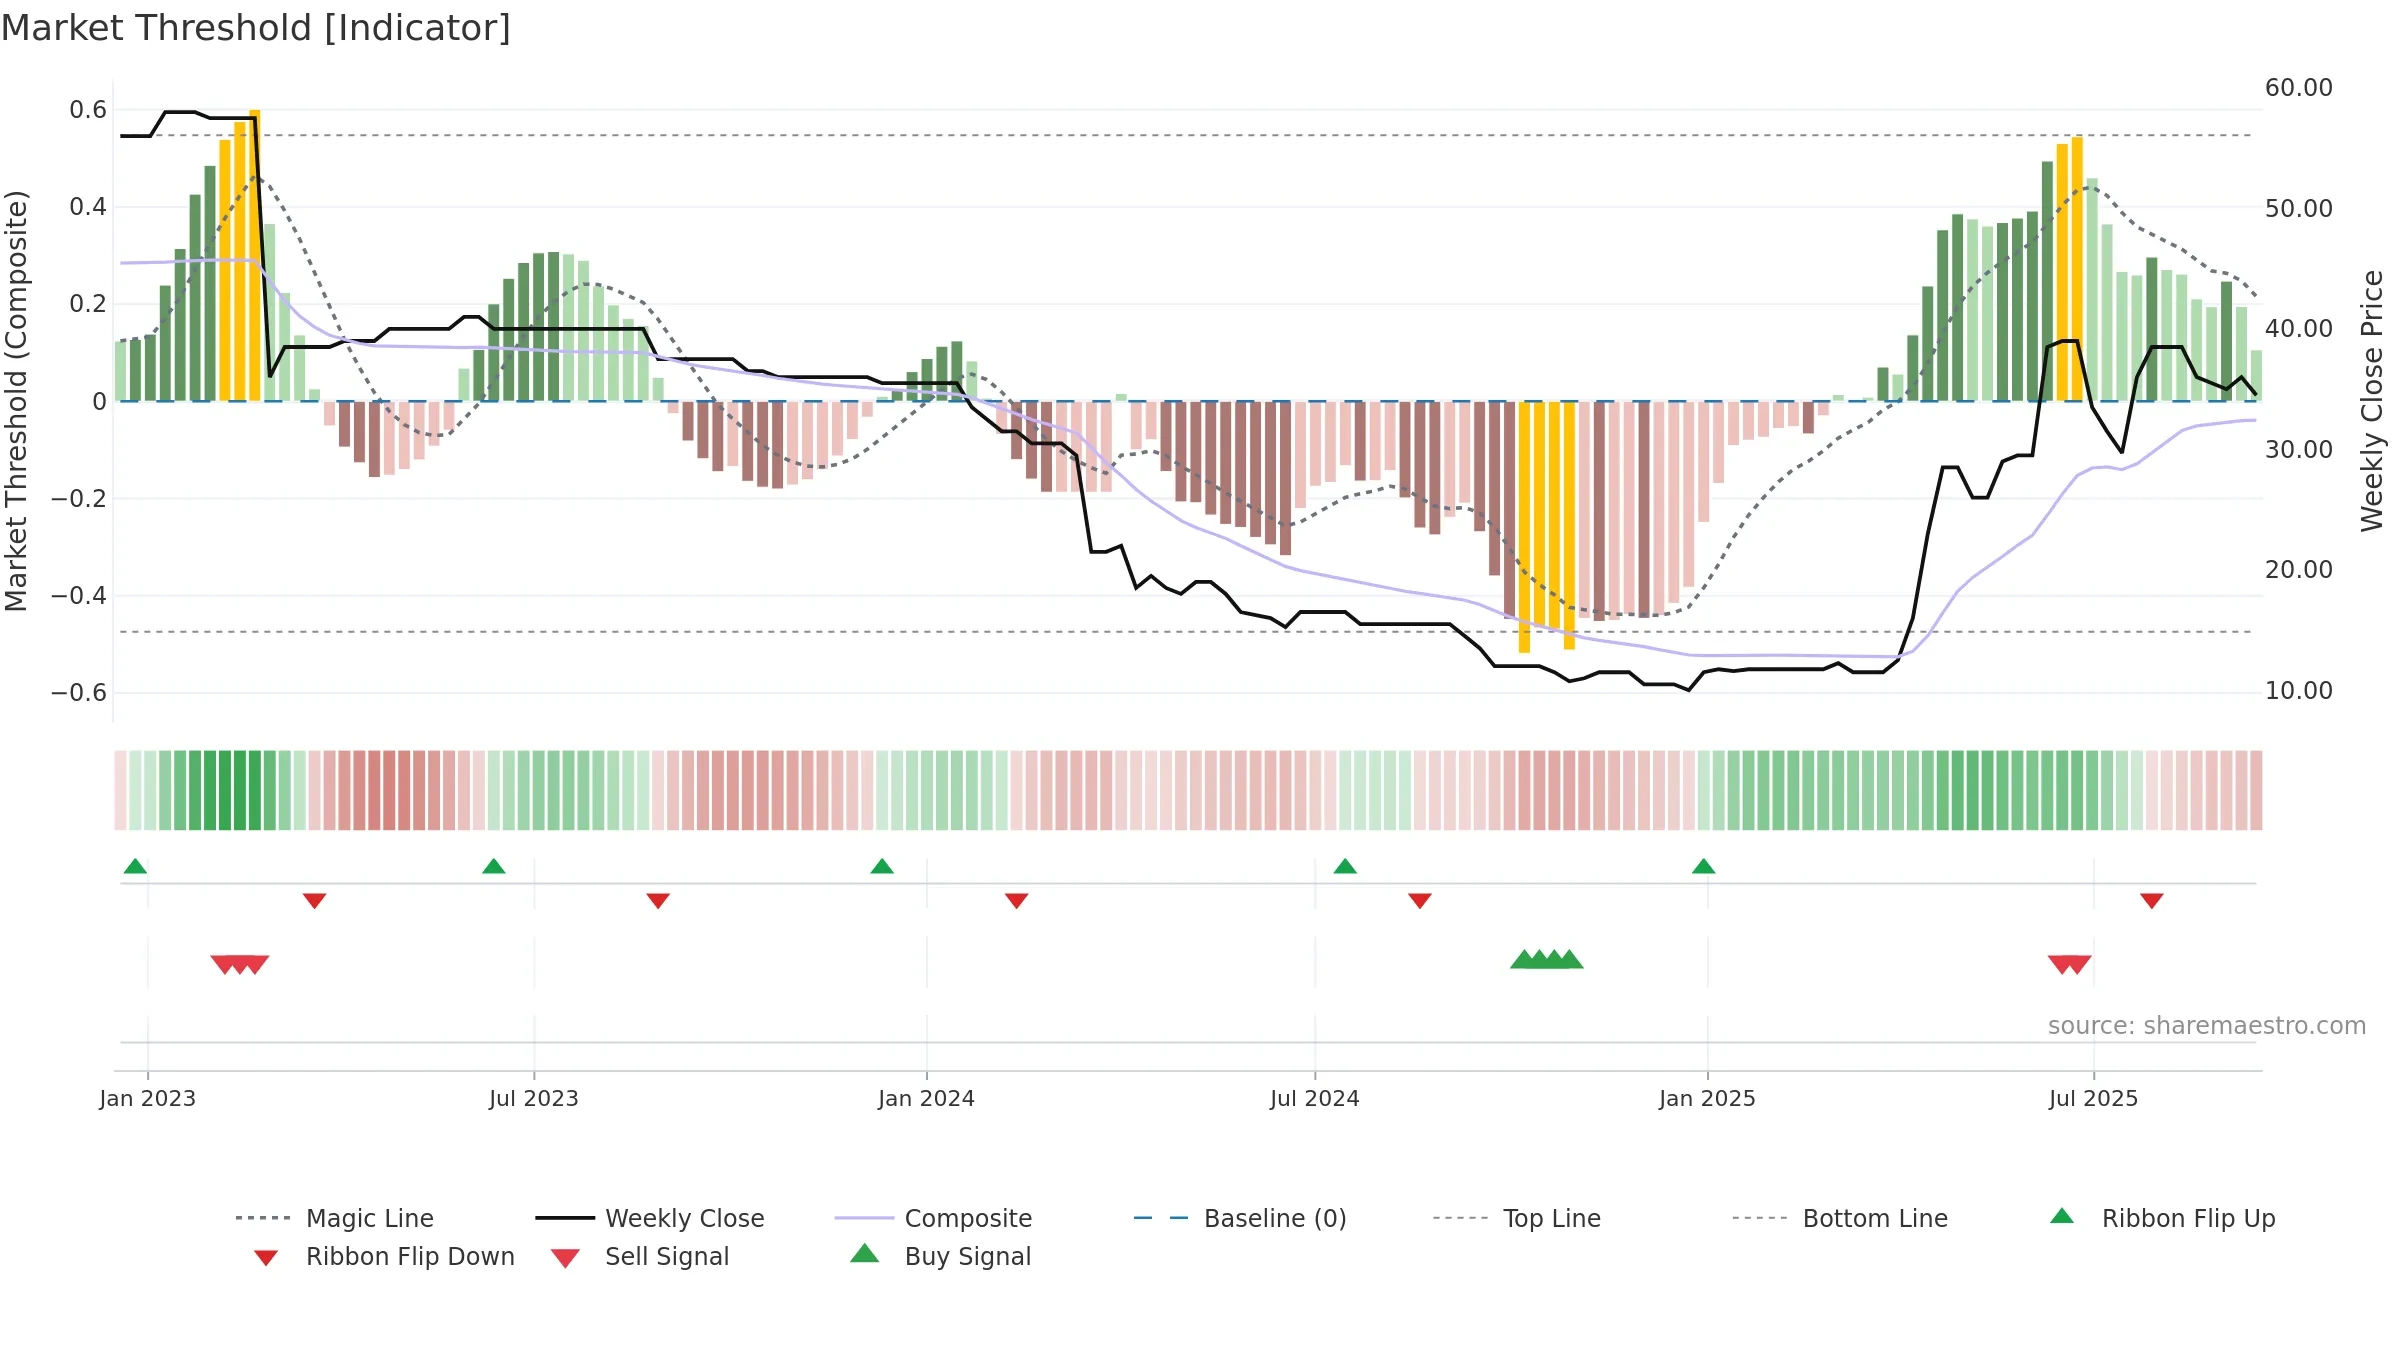The width and height of the screenshot is (2400, 1350).
Task: Click the green triangle icon beside Ribbon Flip Up
Action: point(2062,1216)
